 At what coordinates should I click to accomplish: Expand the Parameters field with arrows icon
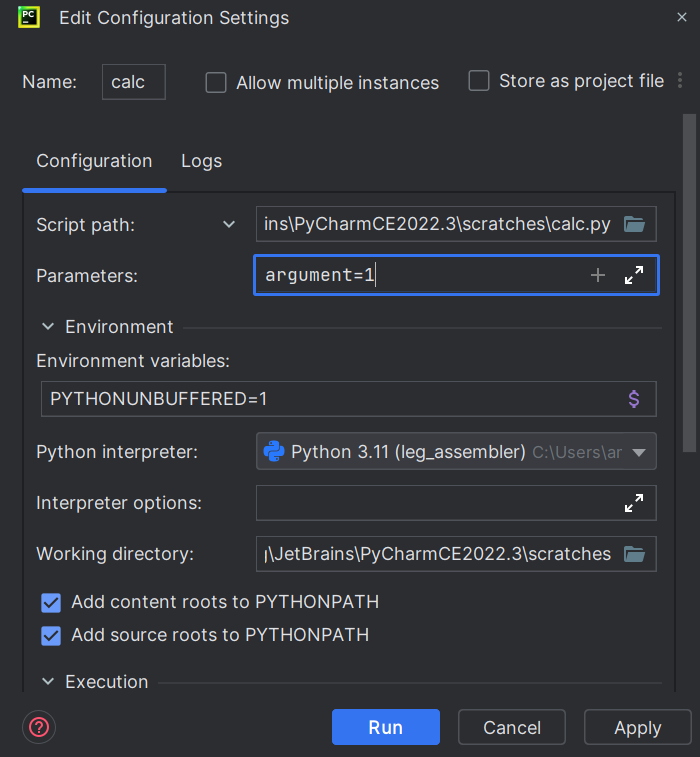634,275
